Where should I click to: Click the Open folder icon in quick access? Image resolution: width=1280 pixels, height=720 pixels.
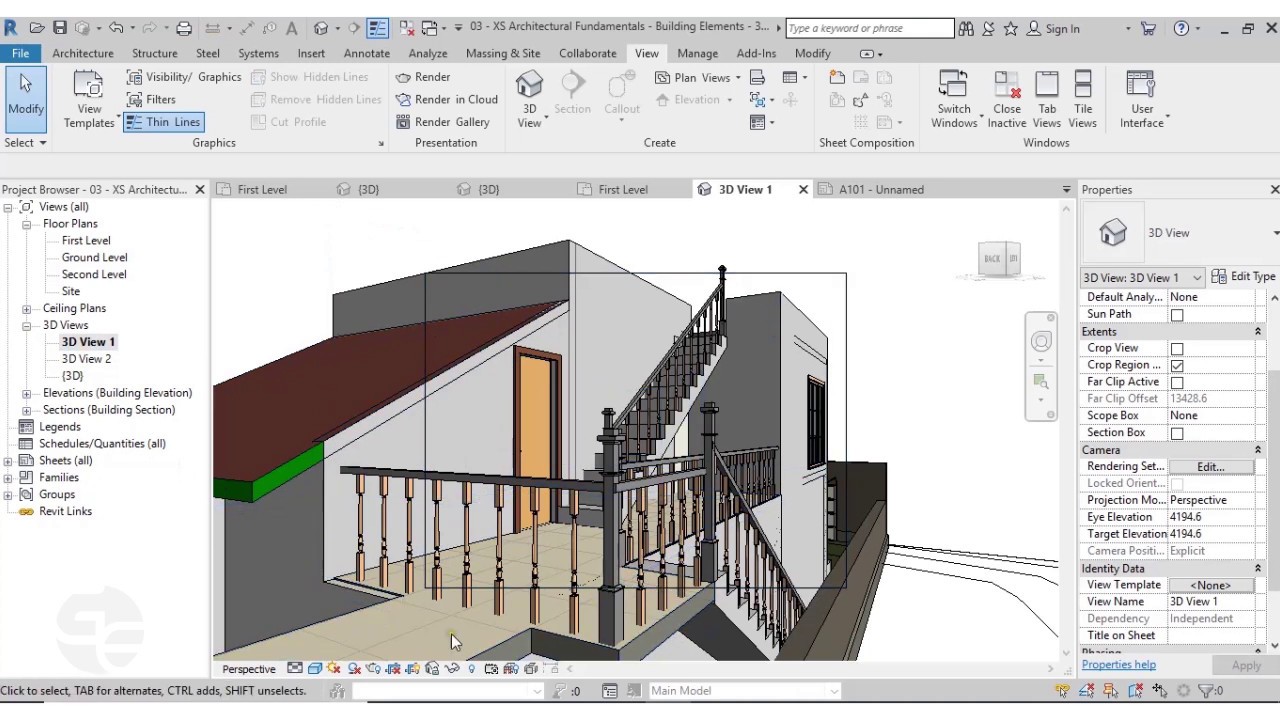pyautogui.click(x=37, y=28)
